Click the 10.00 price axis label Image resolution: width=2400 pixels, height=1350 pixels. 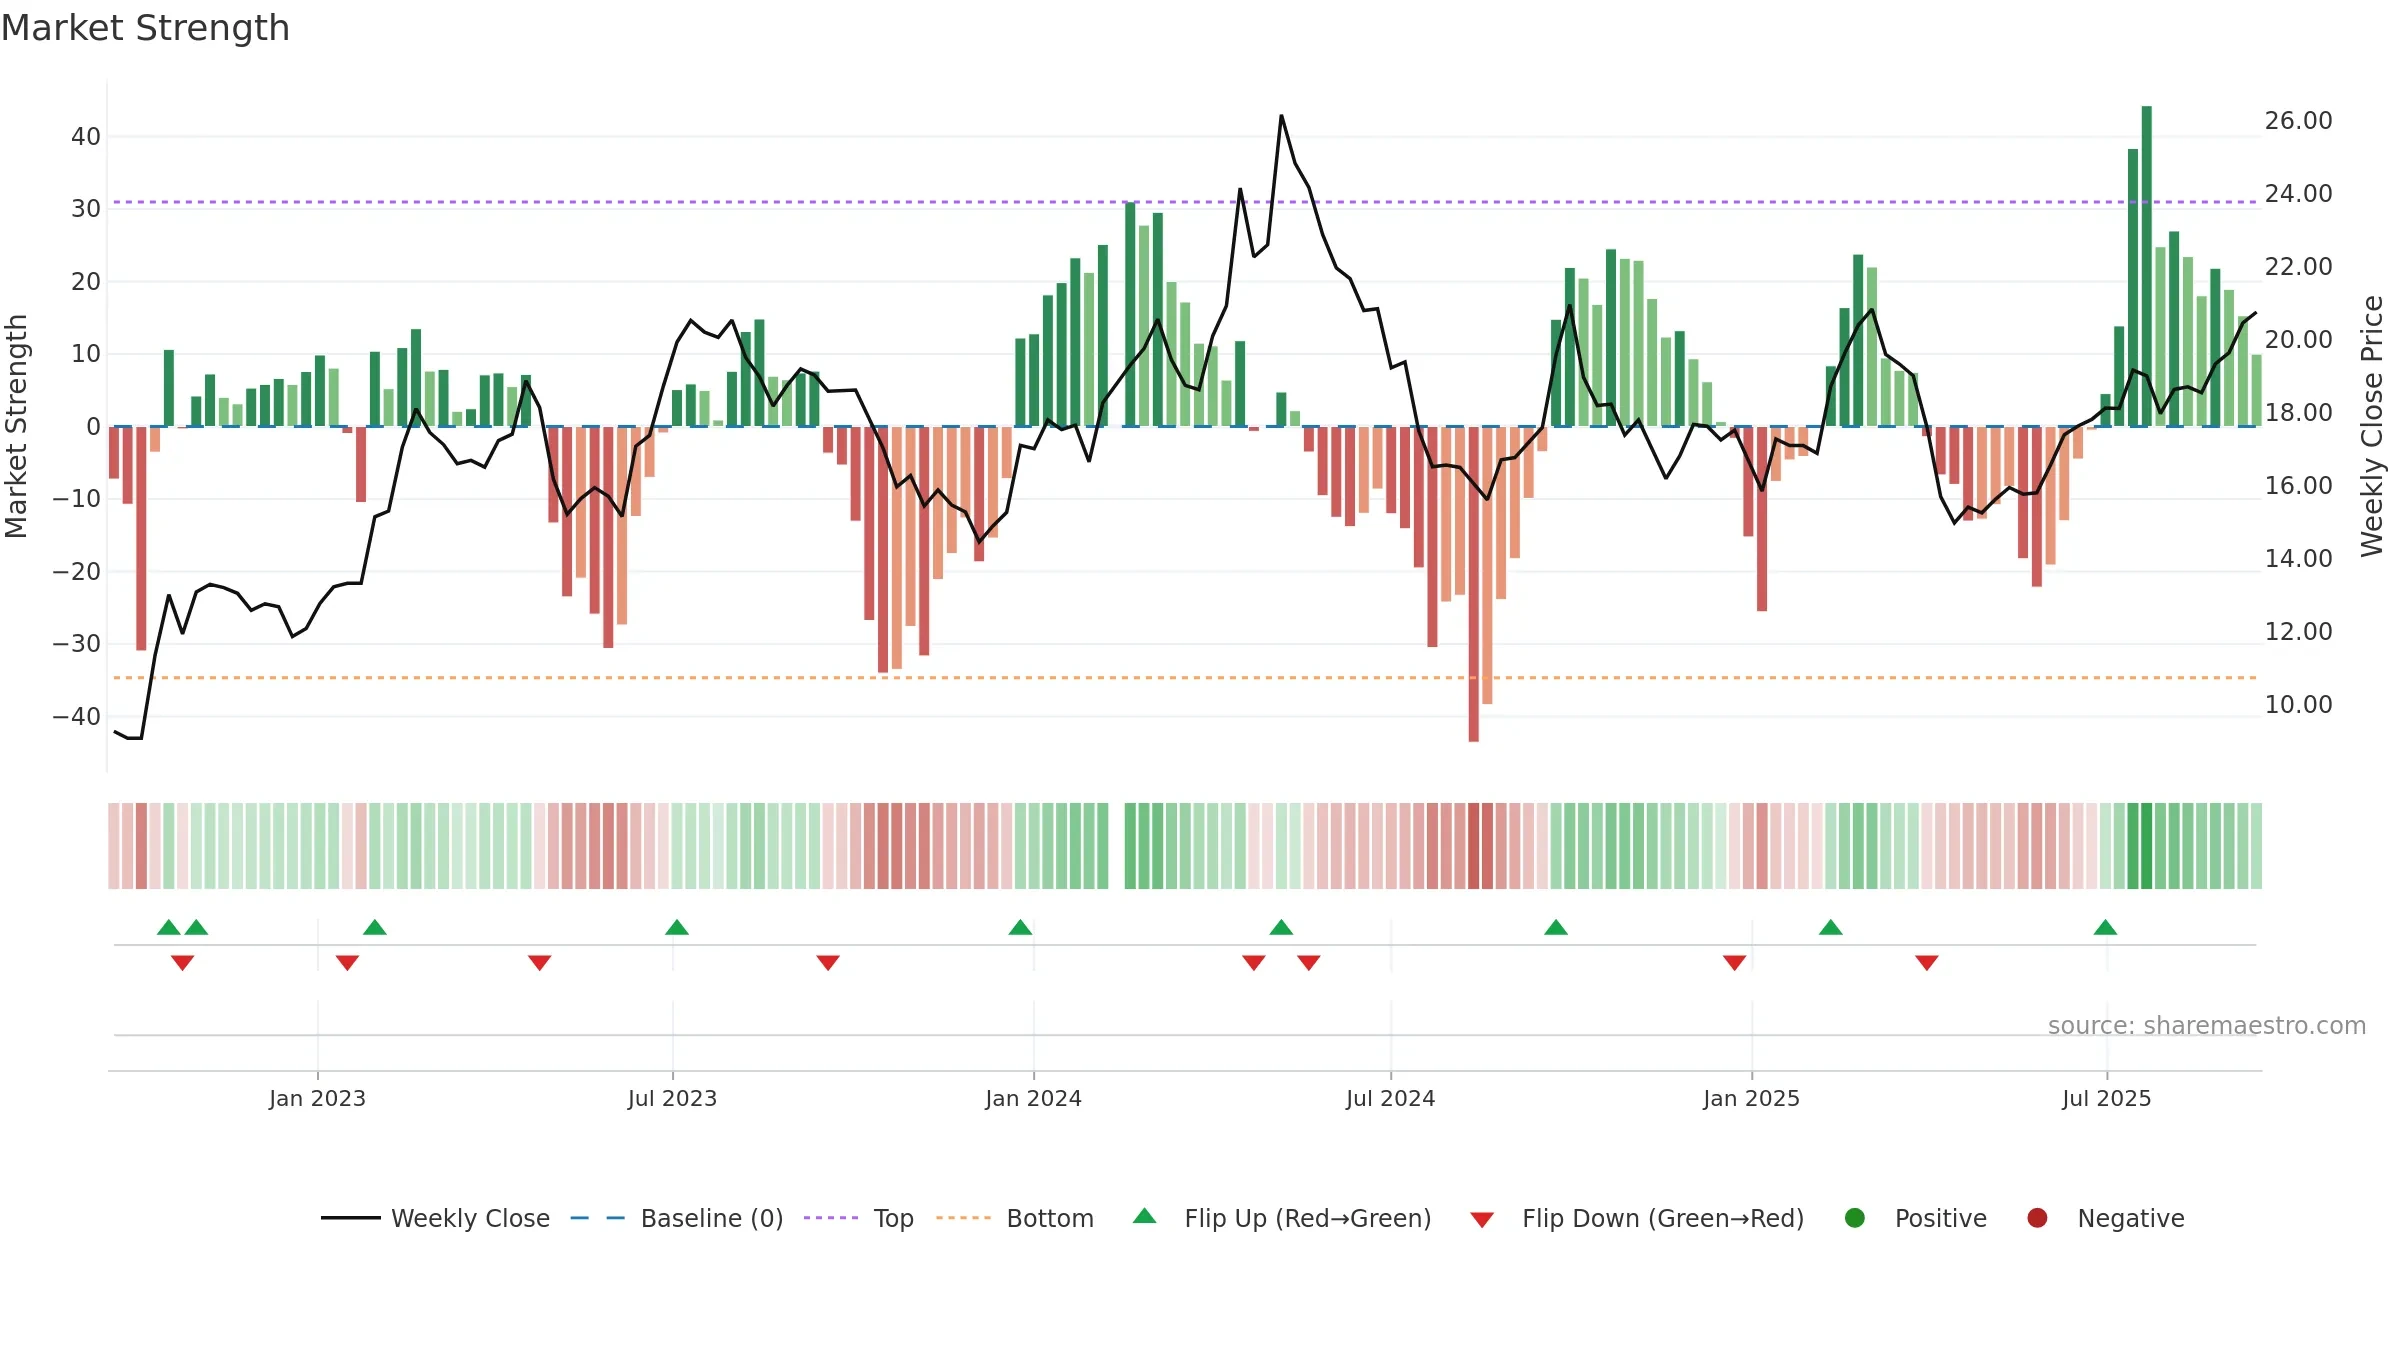[x=2299, y=705]
